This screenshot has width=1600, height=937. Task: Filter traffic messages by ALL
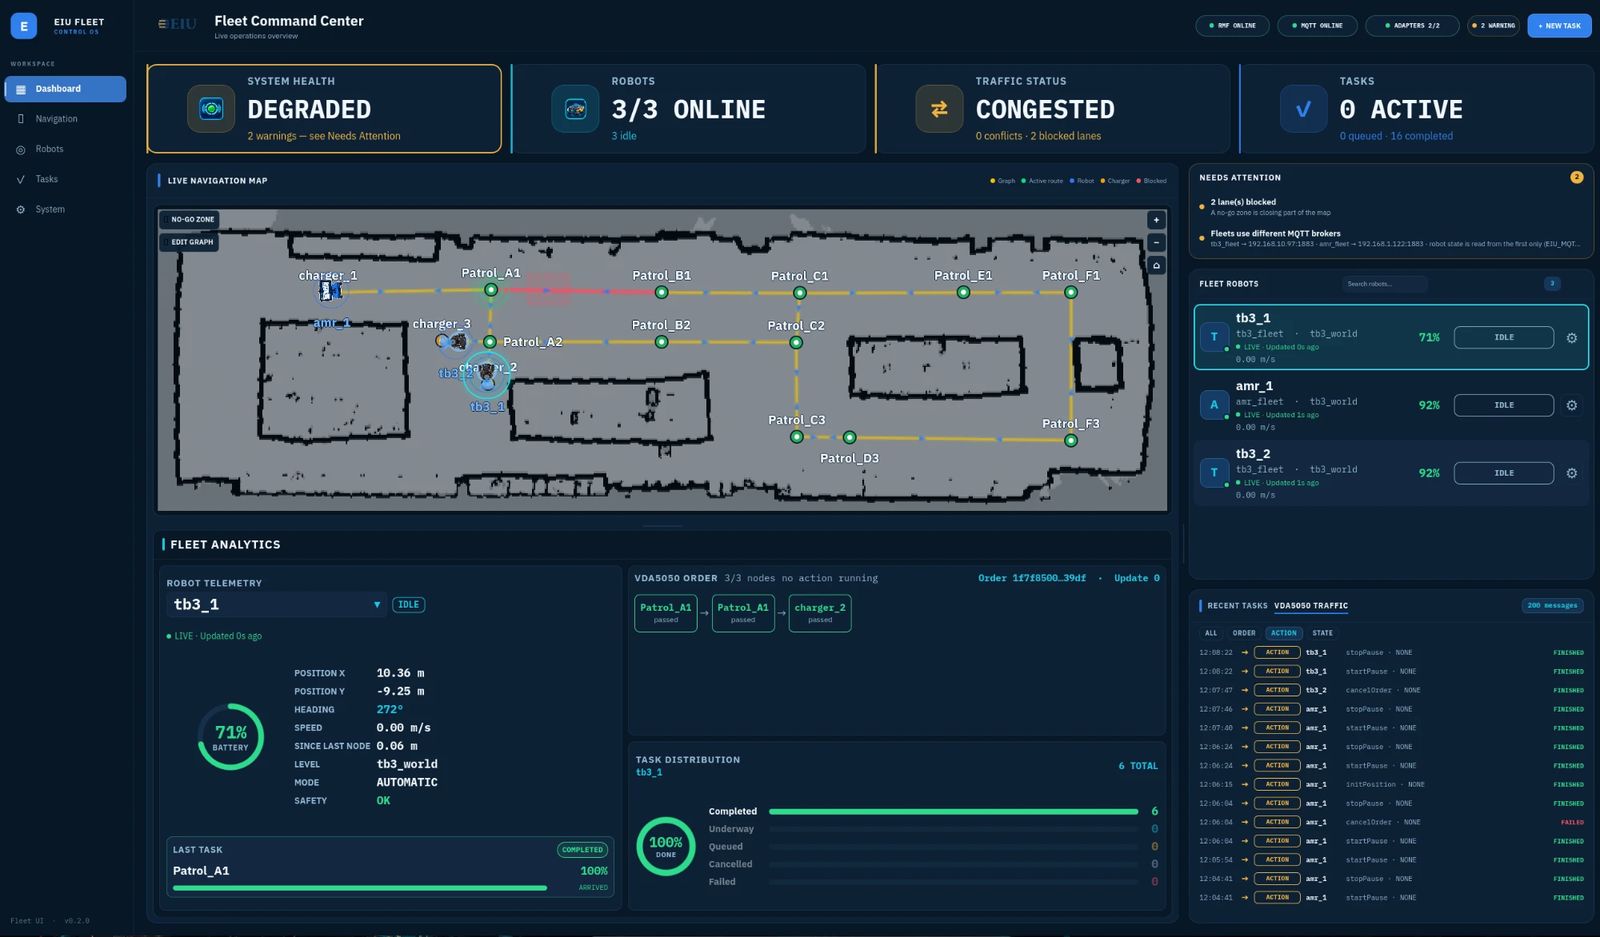coord(1211,633)
